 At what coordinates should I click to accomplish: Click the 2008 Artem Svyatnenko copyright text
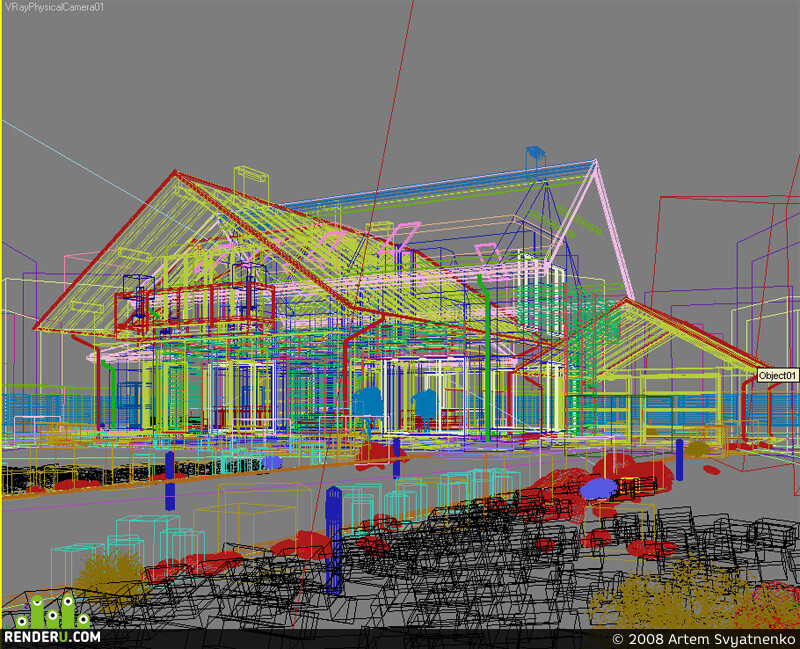click(704, 639)
